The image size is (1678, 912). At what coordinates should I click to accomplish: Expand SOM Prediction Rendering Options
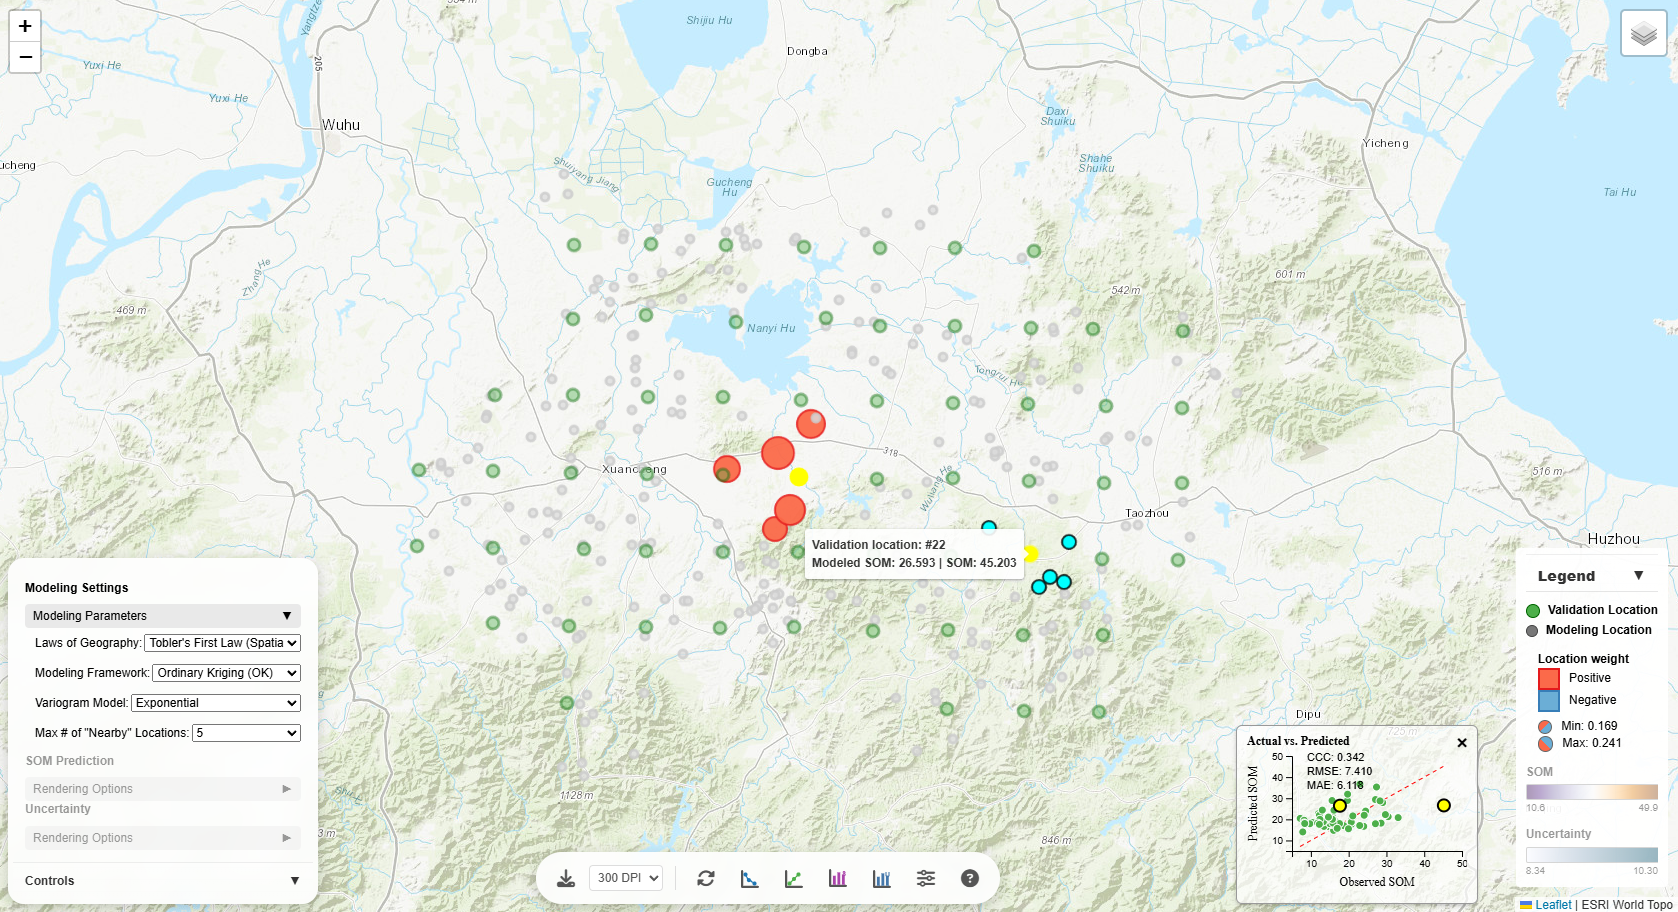coord(163,789)
